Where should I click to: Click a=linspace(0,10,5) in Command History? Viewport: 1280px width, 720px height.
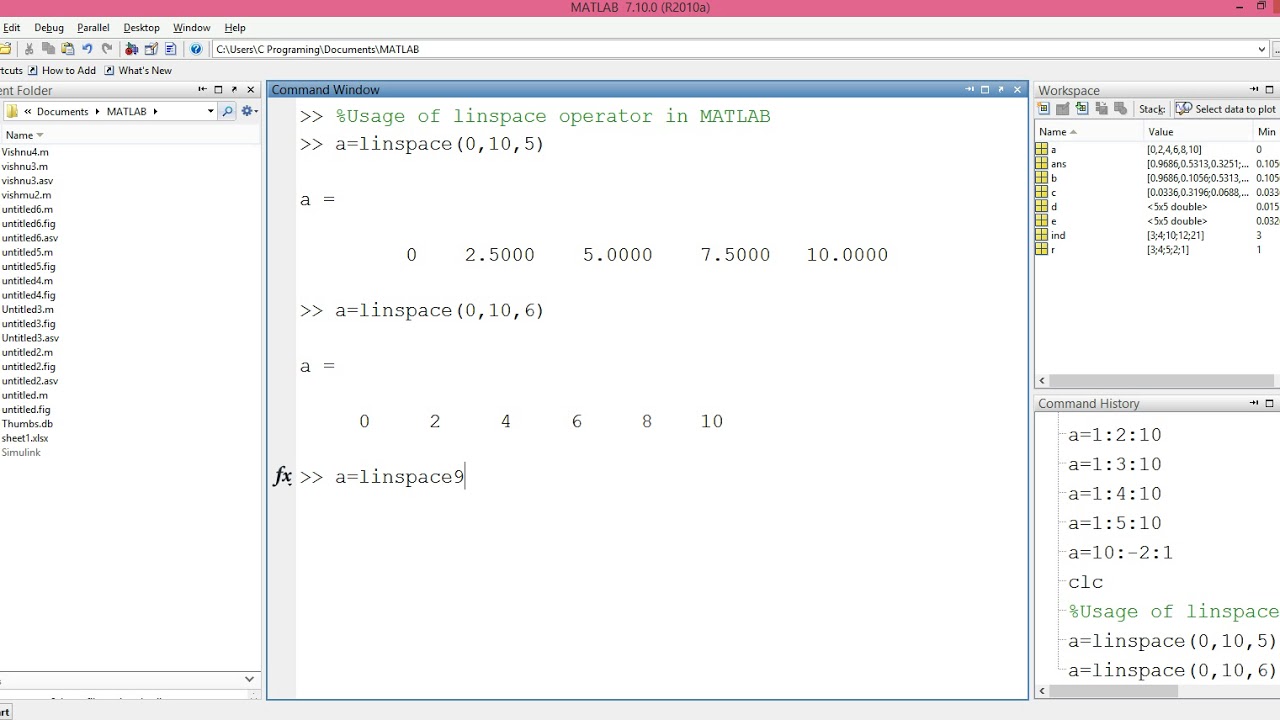coord(1172,641)
